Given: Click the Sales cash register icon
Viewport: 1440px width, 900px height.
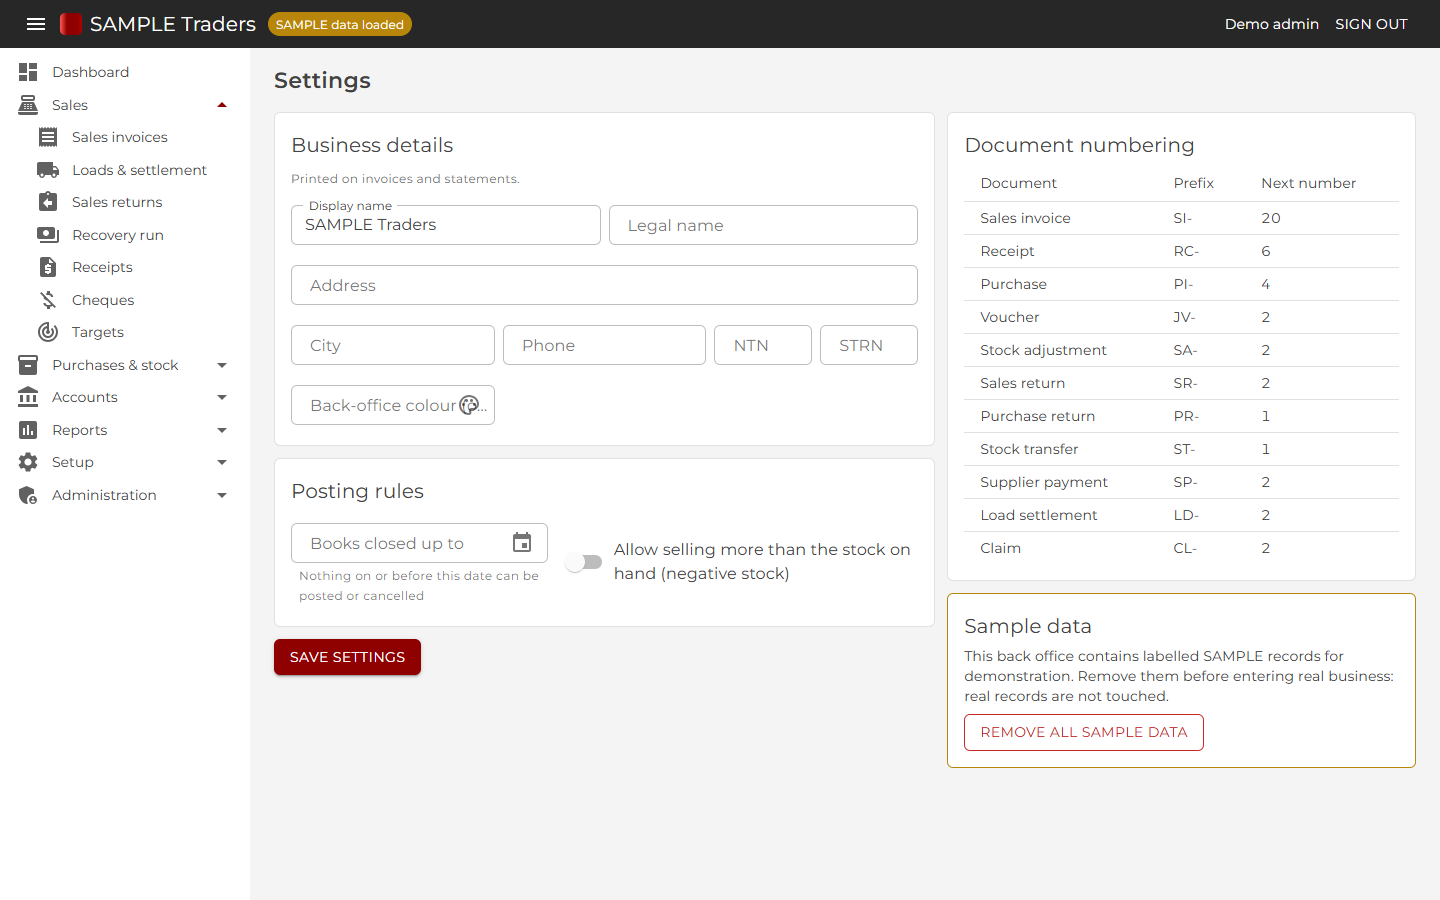Looking at the screenshot, I should coord(28,105).
